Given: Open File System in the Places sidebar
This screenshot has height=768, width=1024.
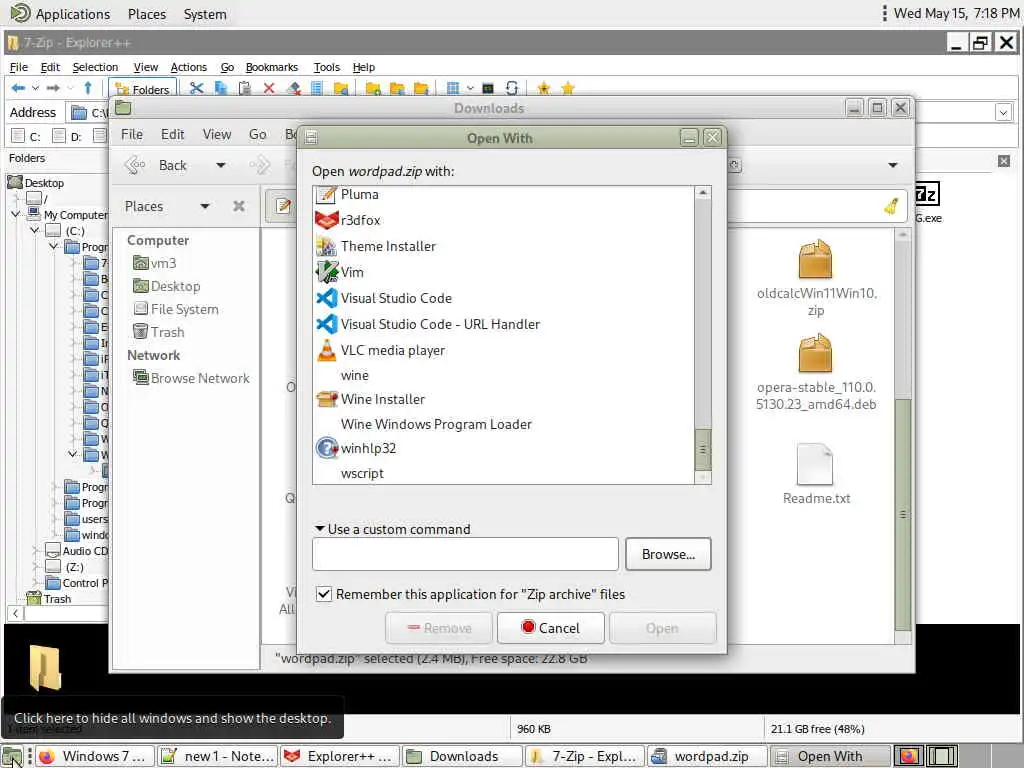Looking at the screenshot, I should pyautogui.click(x=176, y=310).
